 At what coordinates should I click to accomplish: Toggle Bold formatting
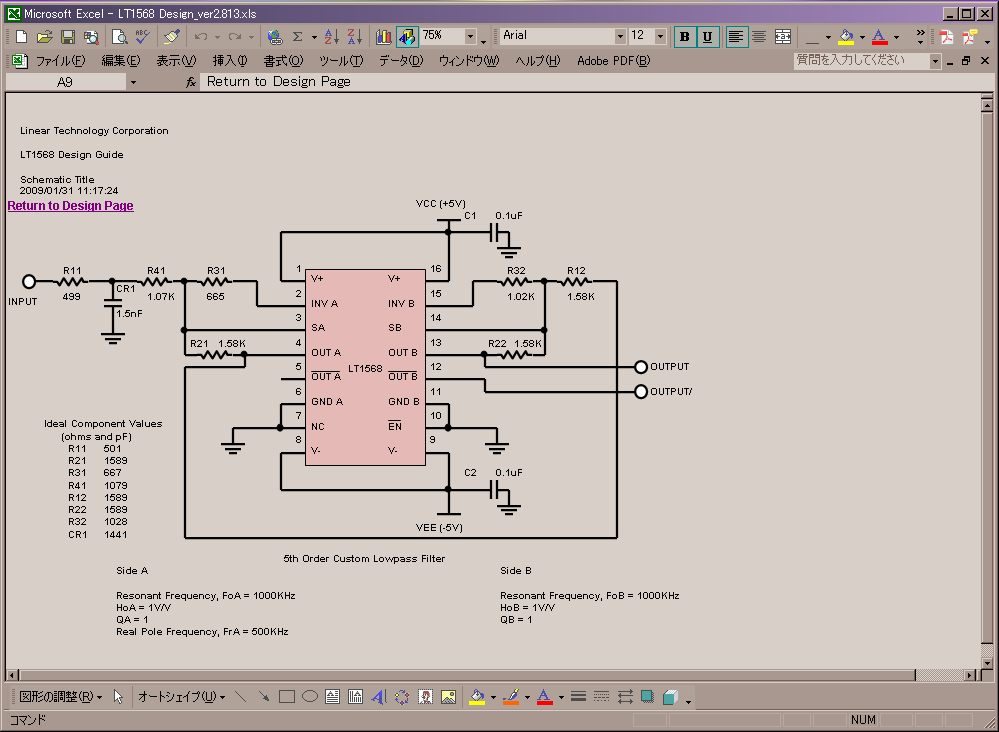pyautogui.click(x=685, y=36)
